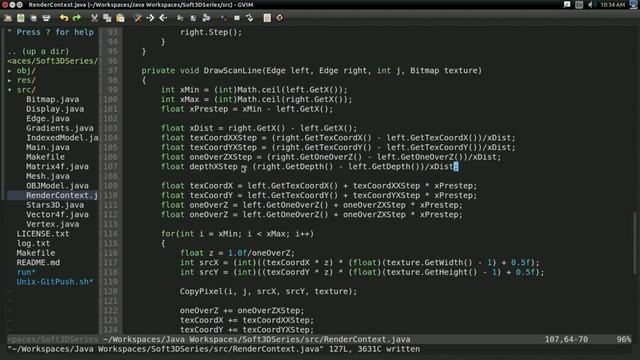Open Gradients.java file

pyautogui.click(x=60, y=128)
